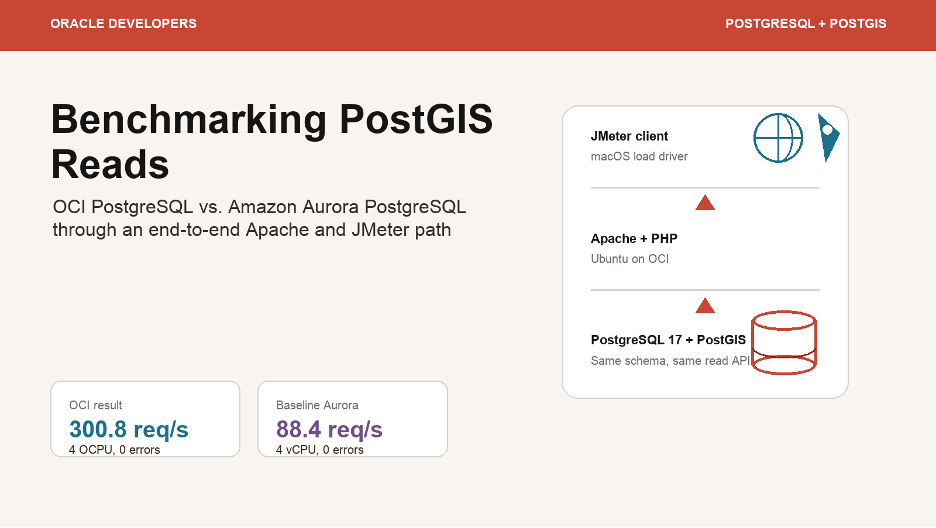The width and height of the screenshot is (936, 528).
Task: Click the Same schema, same read API caption
Action: [x=670, y=361]
